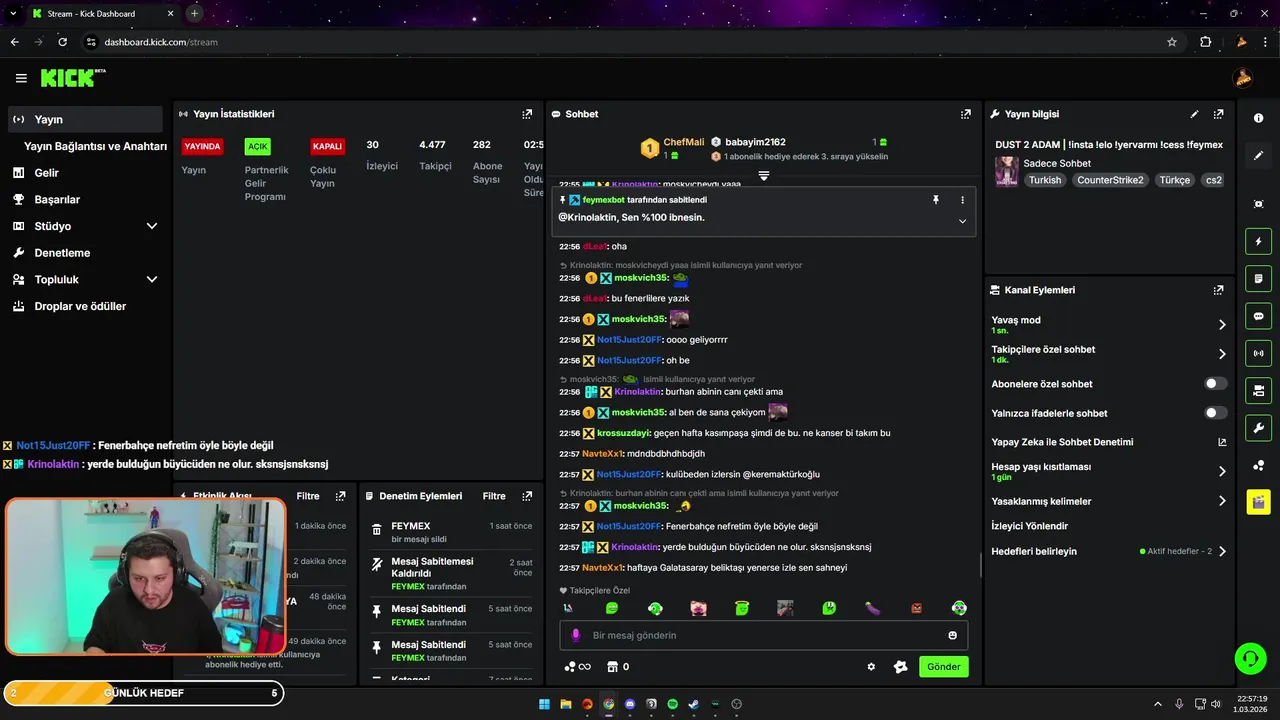The image size is (1280, 720).
Task: Open İzleyici Yönlendir option
Action: point(1030,526)
